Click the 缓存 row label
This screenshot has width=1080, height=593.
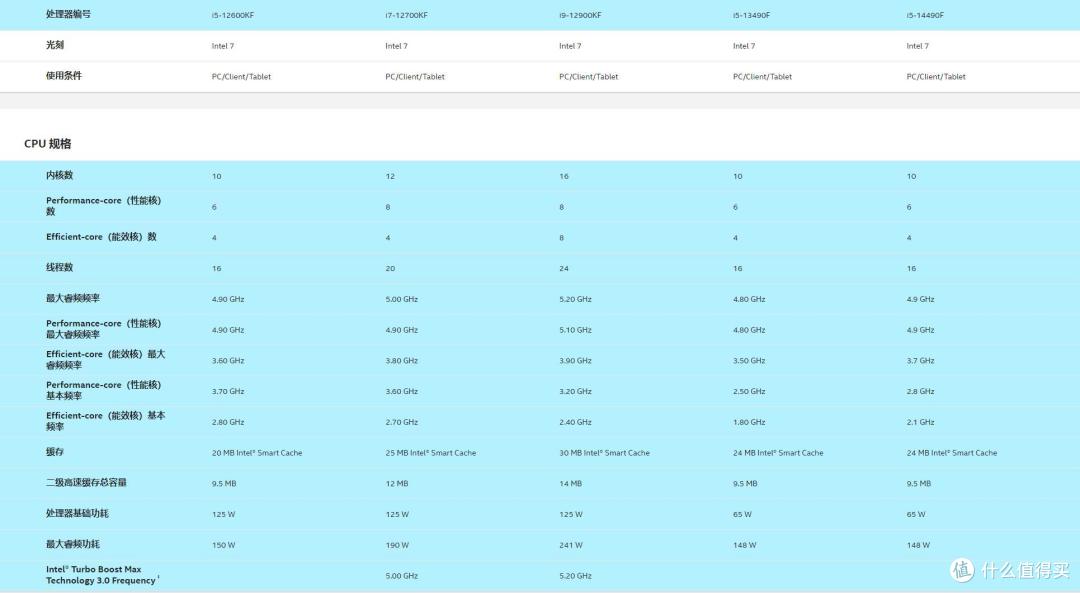pos(54,452)
